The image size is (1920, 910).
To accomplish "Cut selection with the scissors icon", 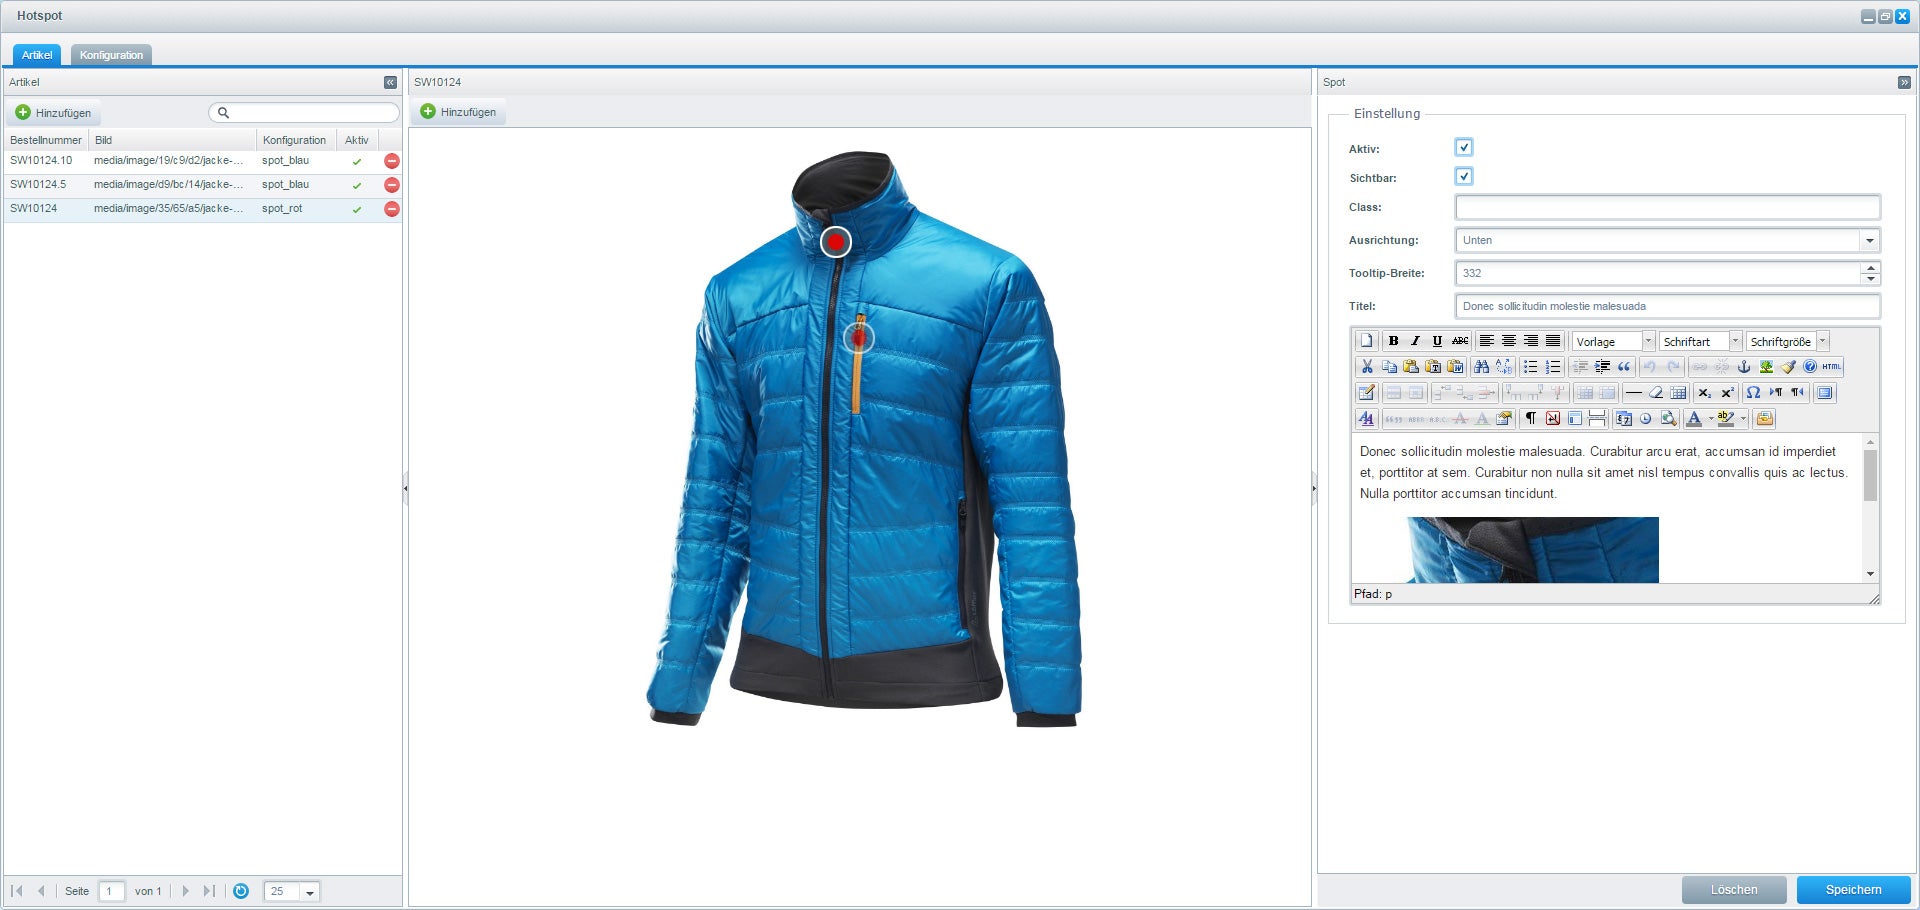I will [1367, 367].
